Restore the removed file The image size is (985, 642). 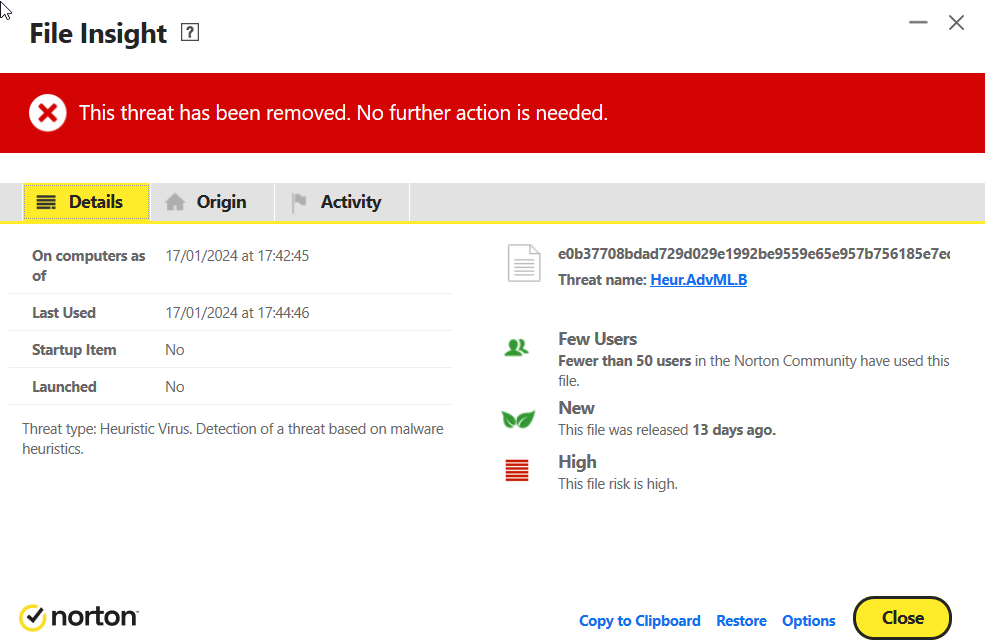click(x=741, y=621)
